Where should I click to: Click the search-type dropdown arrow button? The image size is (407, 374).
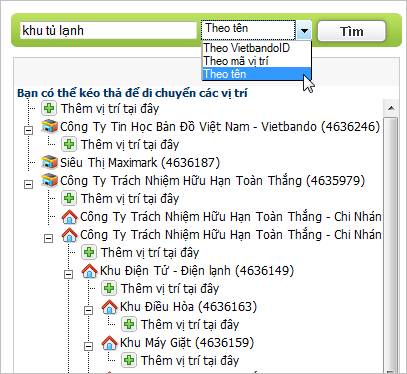point(304,31)
